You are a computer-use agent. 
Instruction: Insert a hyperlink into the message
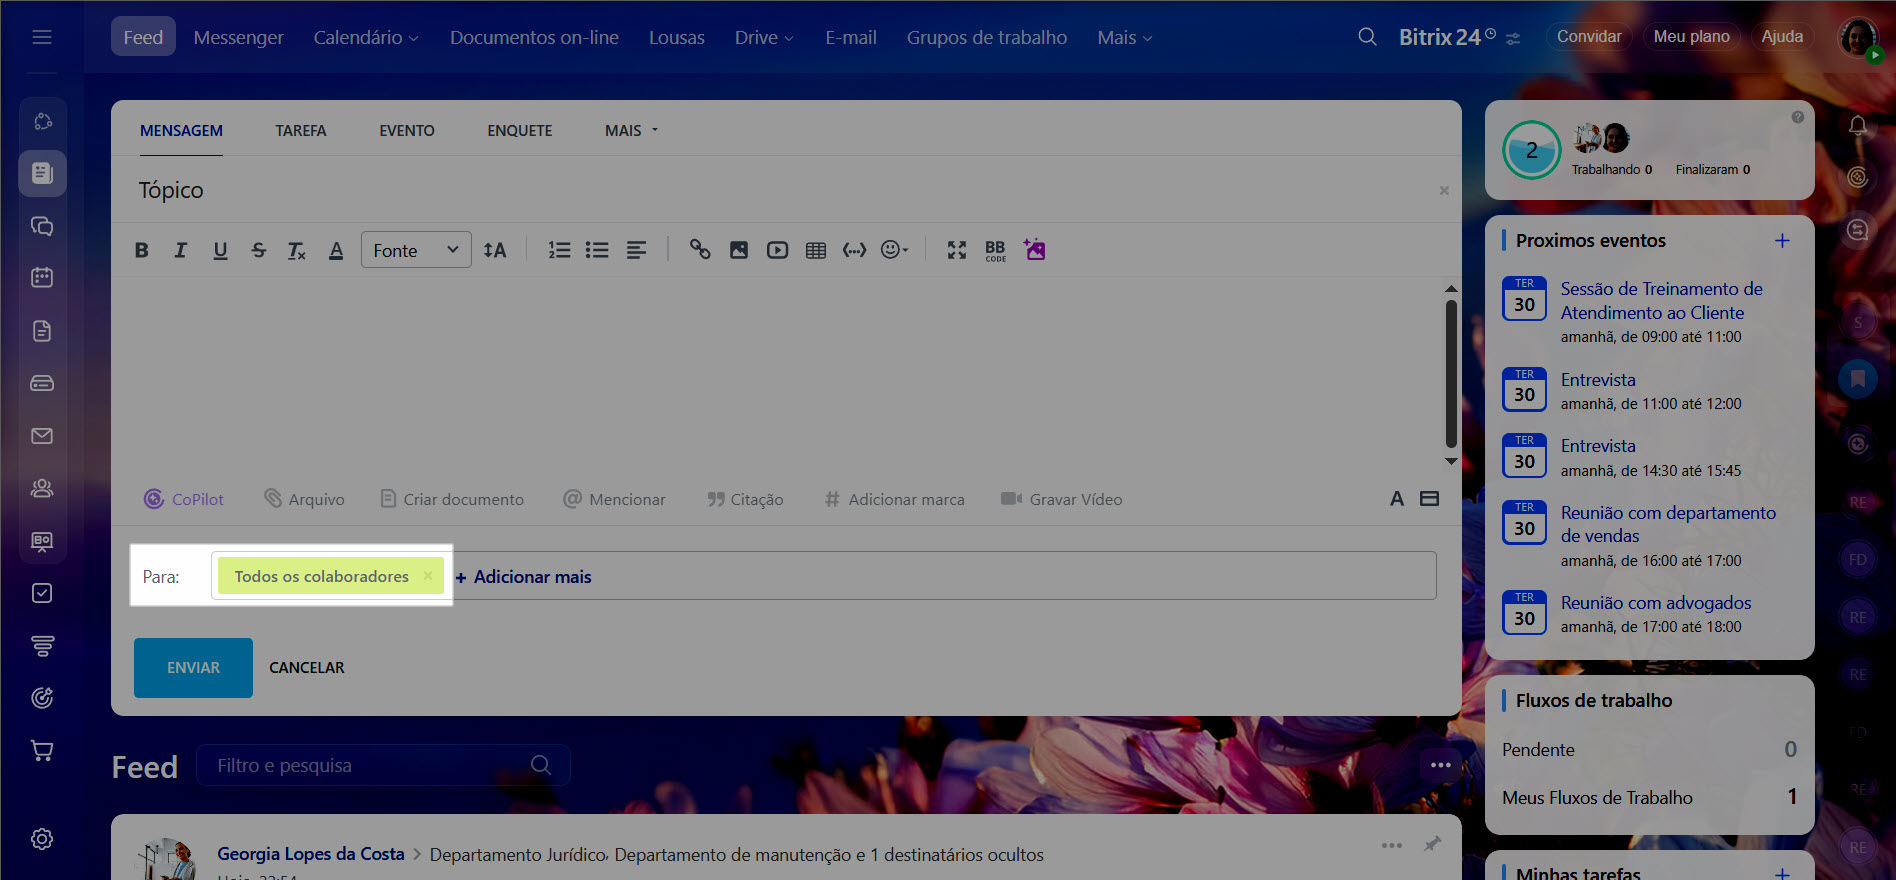click(x=700, y=250)
